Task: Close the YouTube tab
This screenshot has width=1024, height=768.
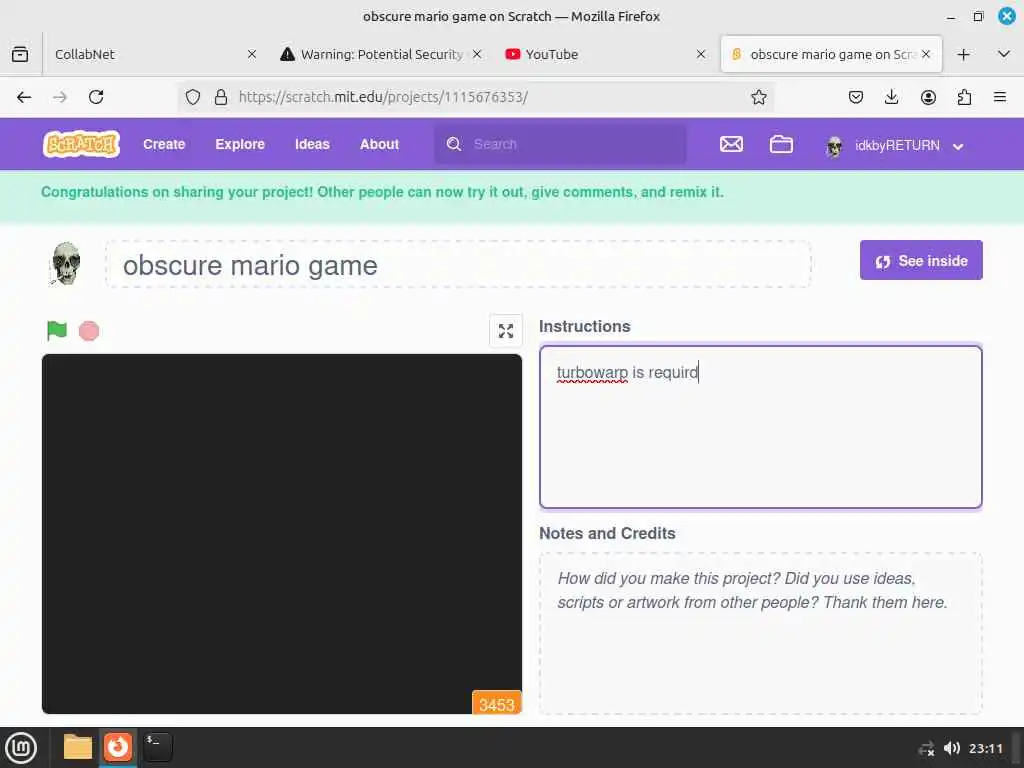Action: pos(701,54)
